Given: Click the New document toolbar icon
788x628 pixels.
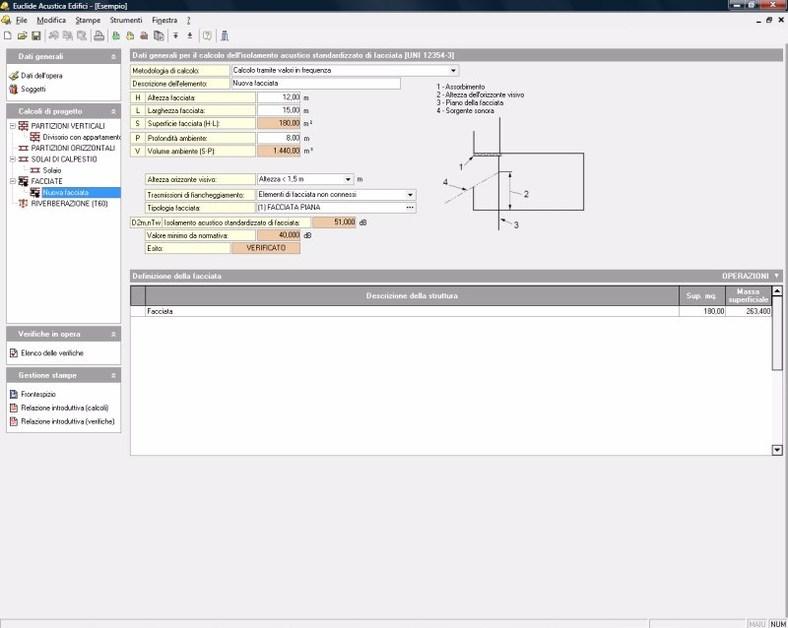Looking at the screenshot, I should tap(8, 36).
